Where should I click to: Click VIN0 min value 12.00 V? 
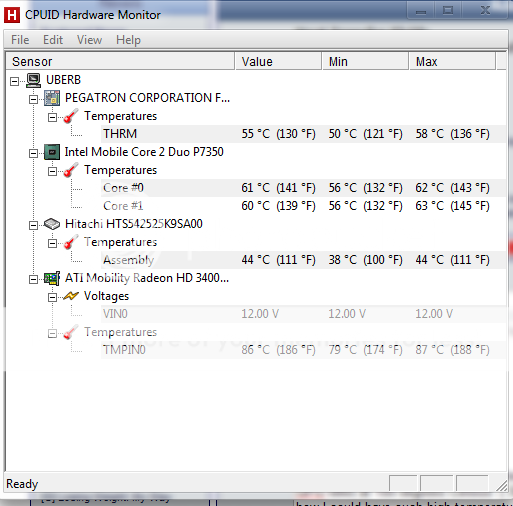[x=347, y=314]
